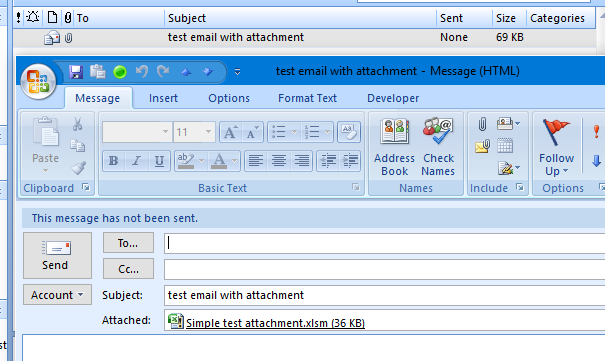The height and width of the screenshot is (361, 605).
Task: Click the Office button orb
Action: click(x=38, y=82)
